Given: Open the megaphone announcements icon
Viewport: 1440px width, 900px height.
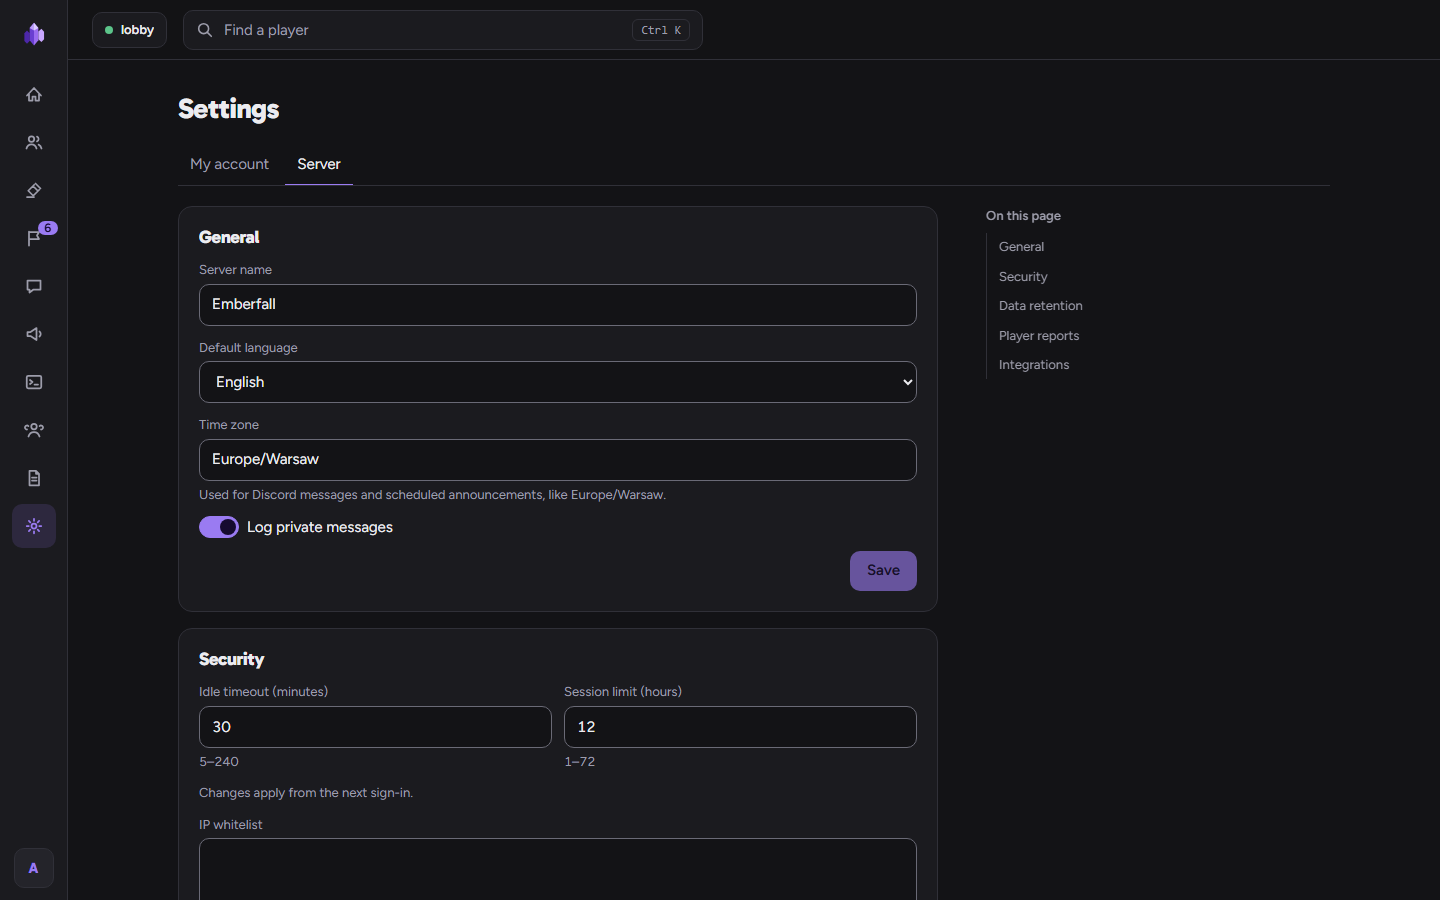Looking at the screenshot, I should point(34,334).
